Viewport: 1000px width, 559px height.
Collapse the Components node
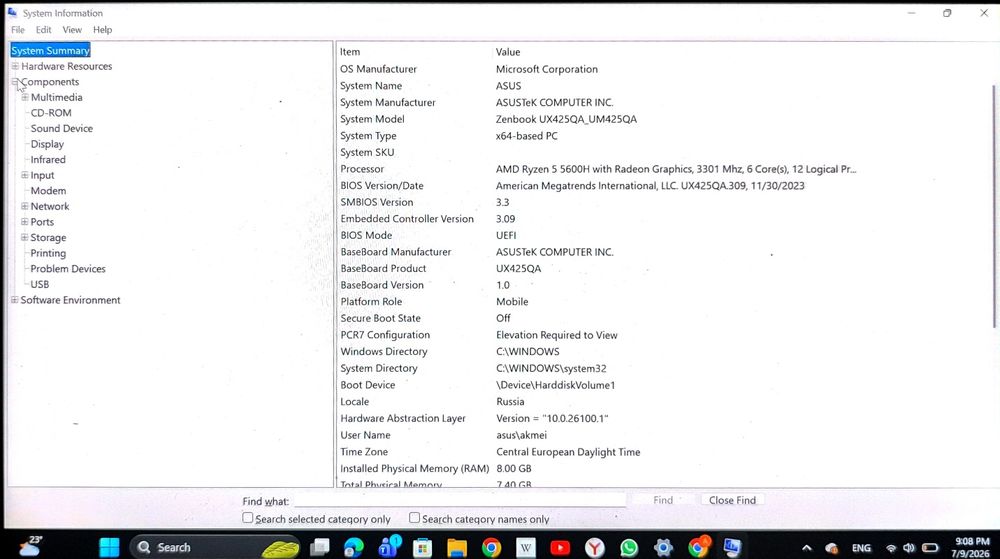tap(15, 82)
